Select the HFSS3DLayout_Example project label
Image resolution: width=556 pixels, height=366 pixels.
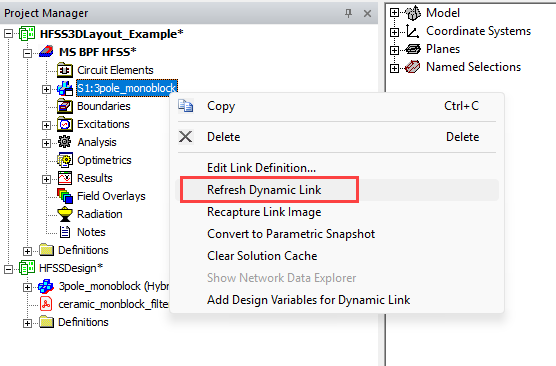[x=112, y=34]
